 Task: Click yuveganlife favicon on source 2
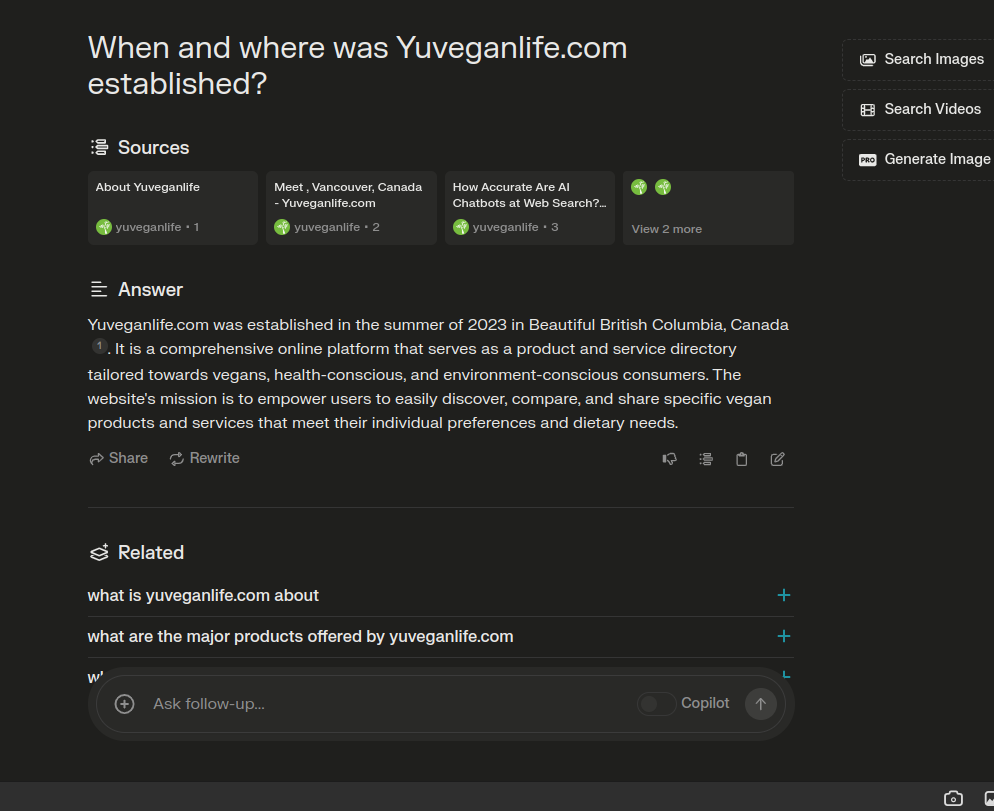(282, 227)
